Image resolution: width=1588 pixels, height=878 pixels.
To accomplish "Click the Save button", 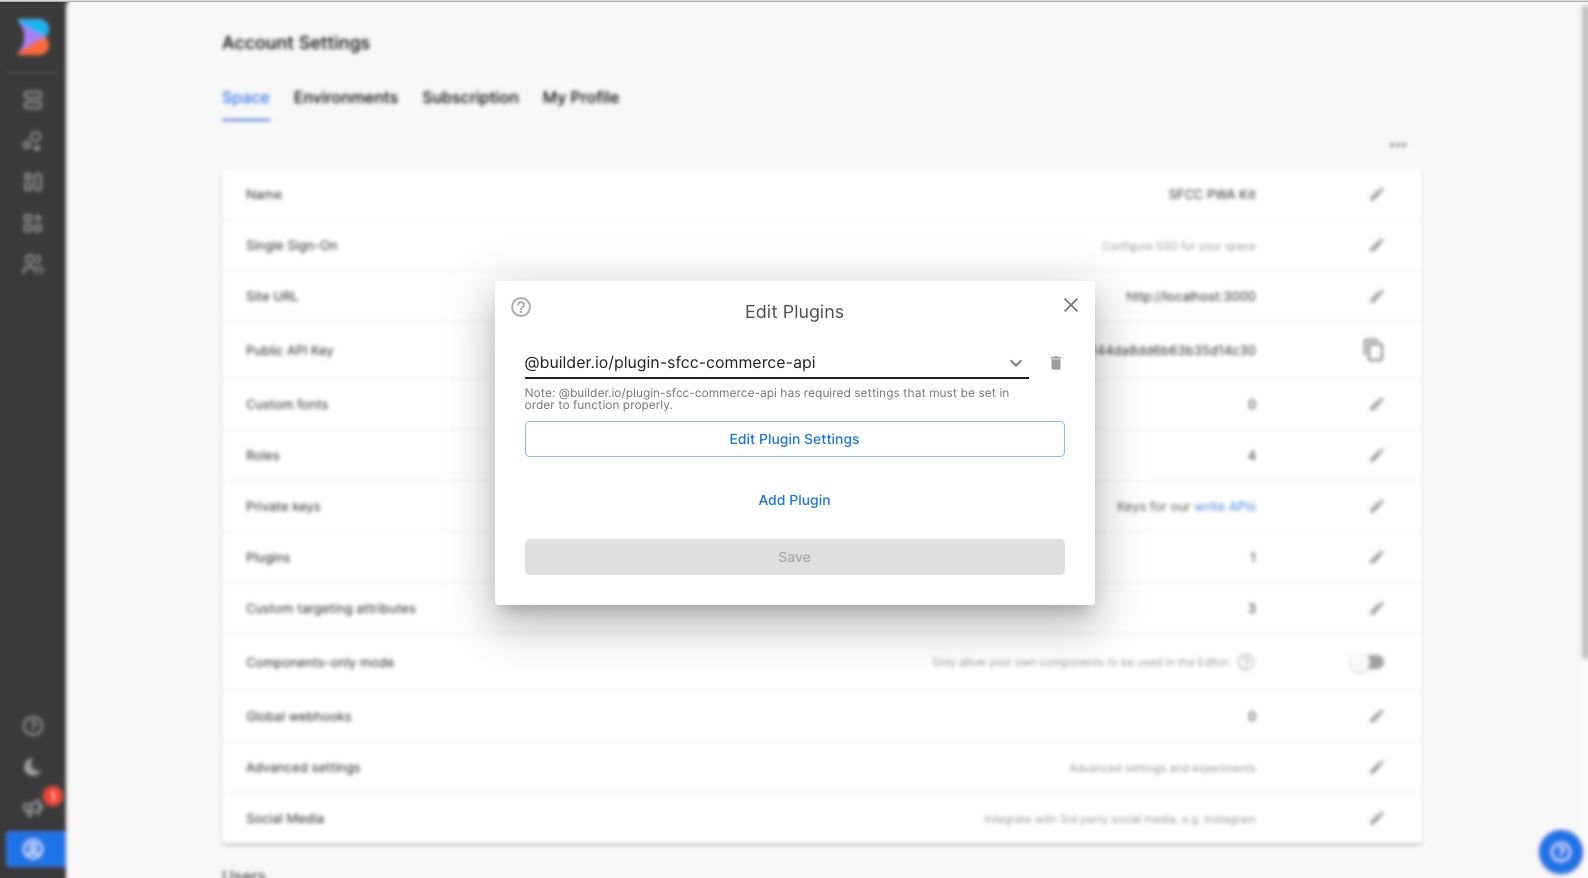I will pos(795,557).
